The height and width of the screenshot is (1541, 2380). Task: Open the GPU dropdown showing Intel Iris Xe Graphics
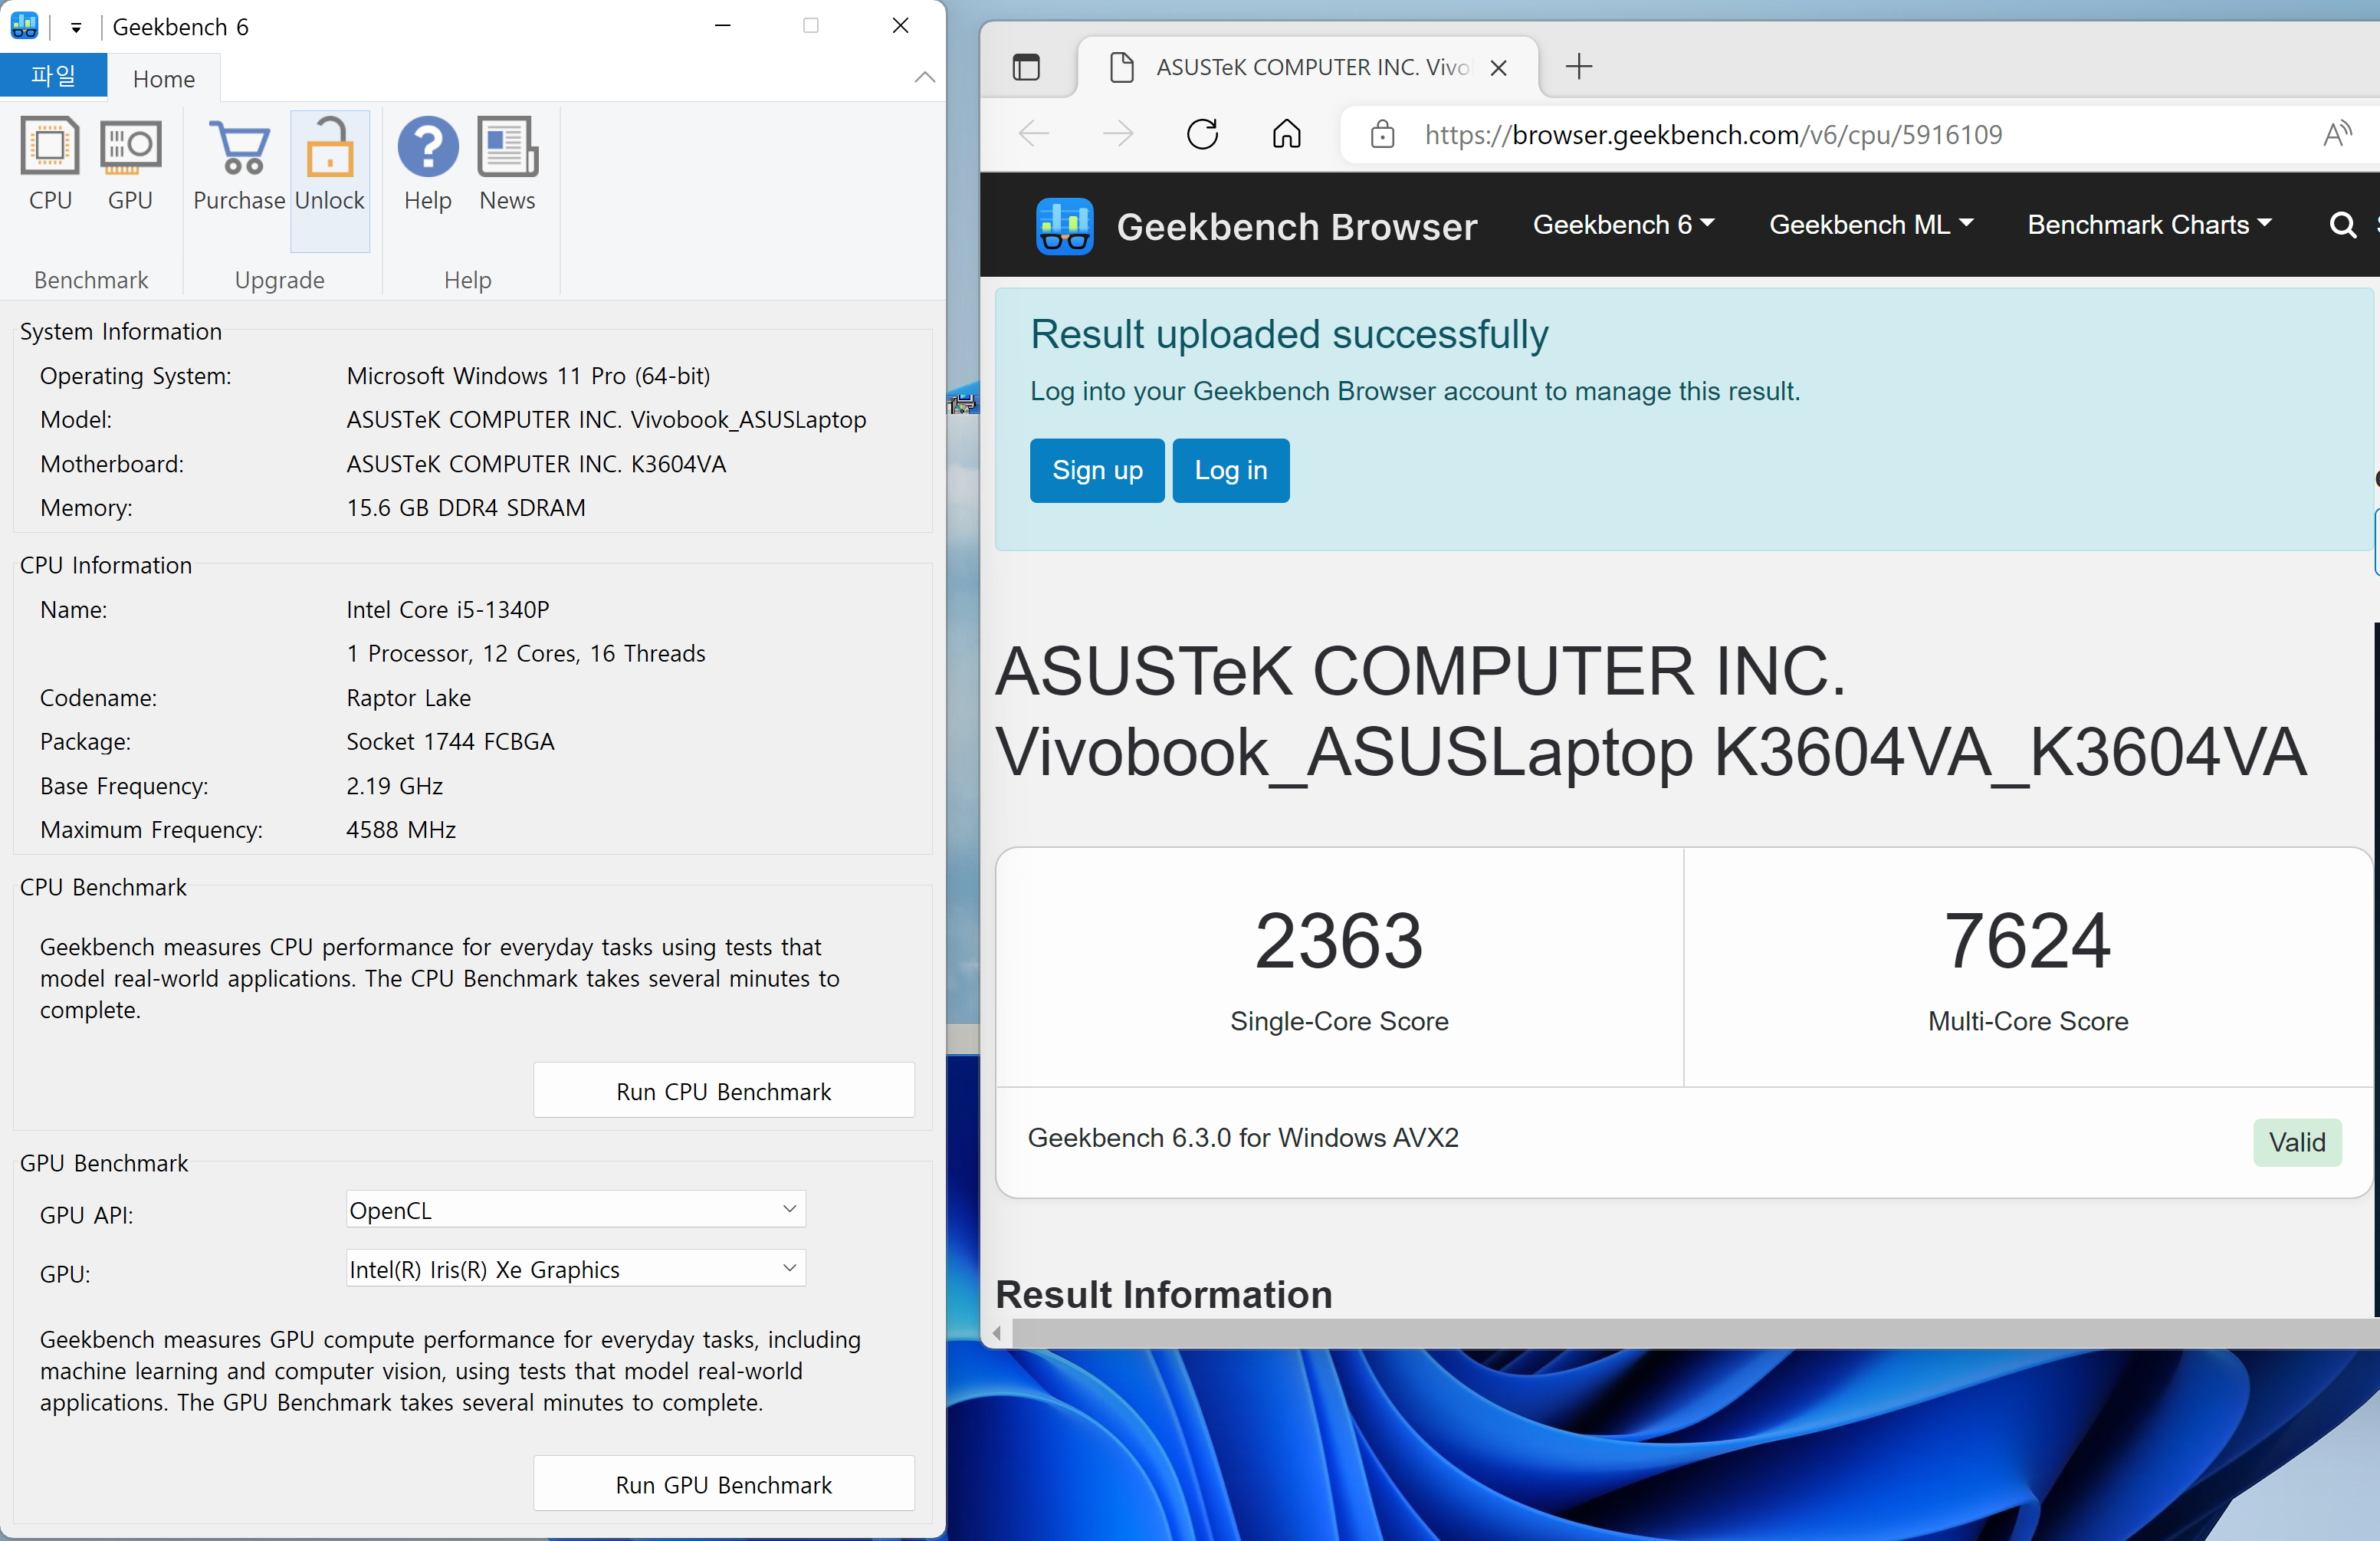tap(575, 1269)
